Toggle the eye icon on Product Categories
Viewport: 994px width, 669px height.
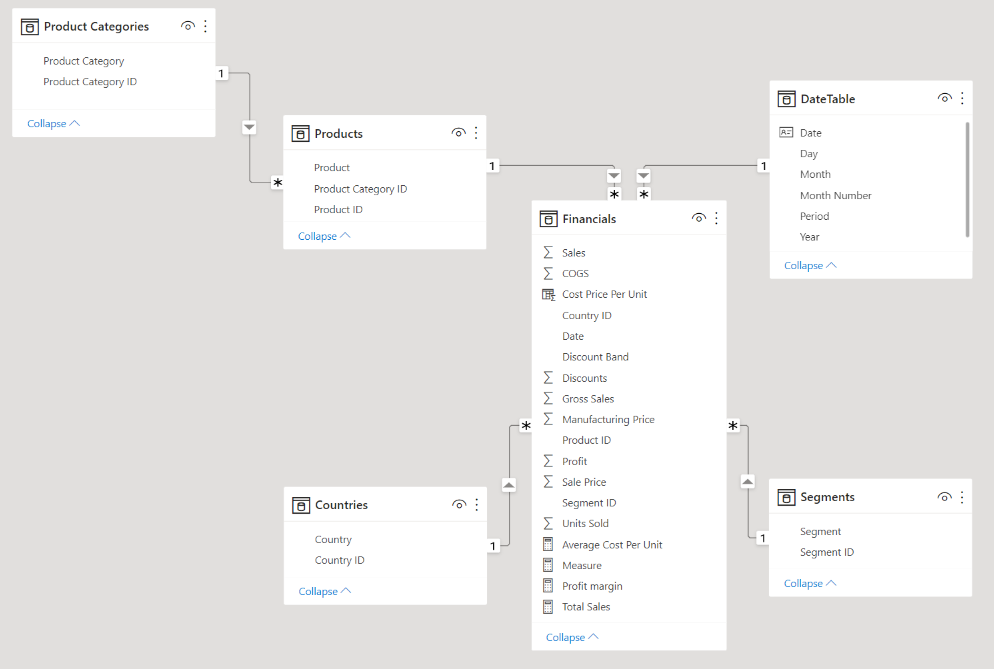pos(188,26)
